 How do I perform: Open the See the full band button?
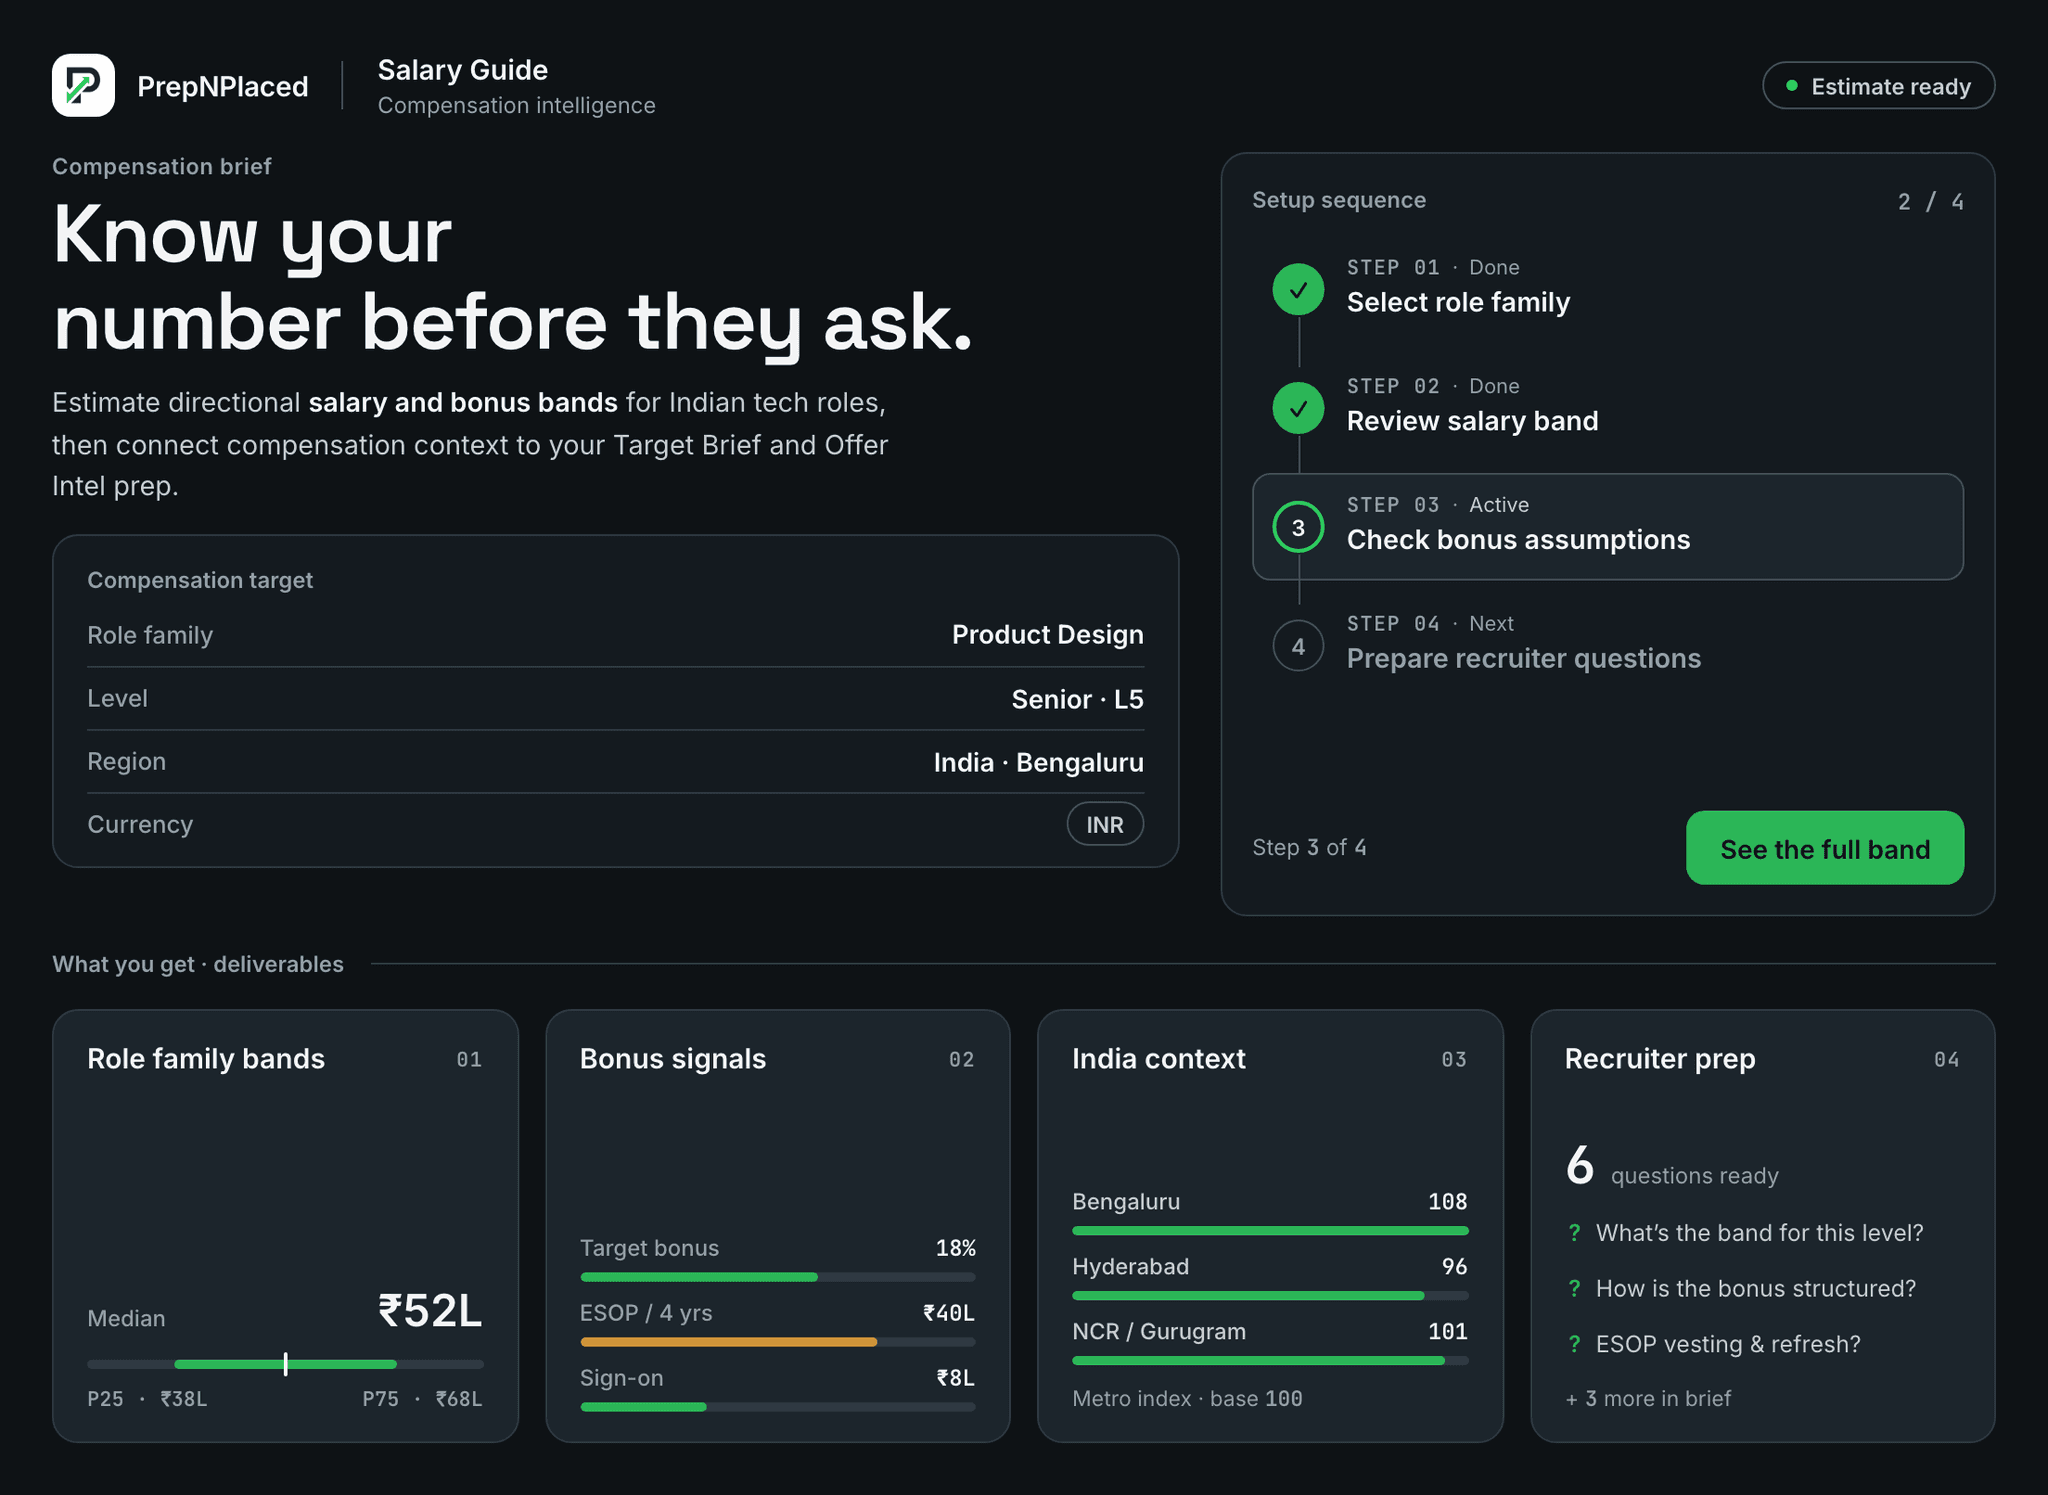pyautogui.click(x=1824, y=848)
